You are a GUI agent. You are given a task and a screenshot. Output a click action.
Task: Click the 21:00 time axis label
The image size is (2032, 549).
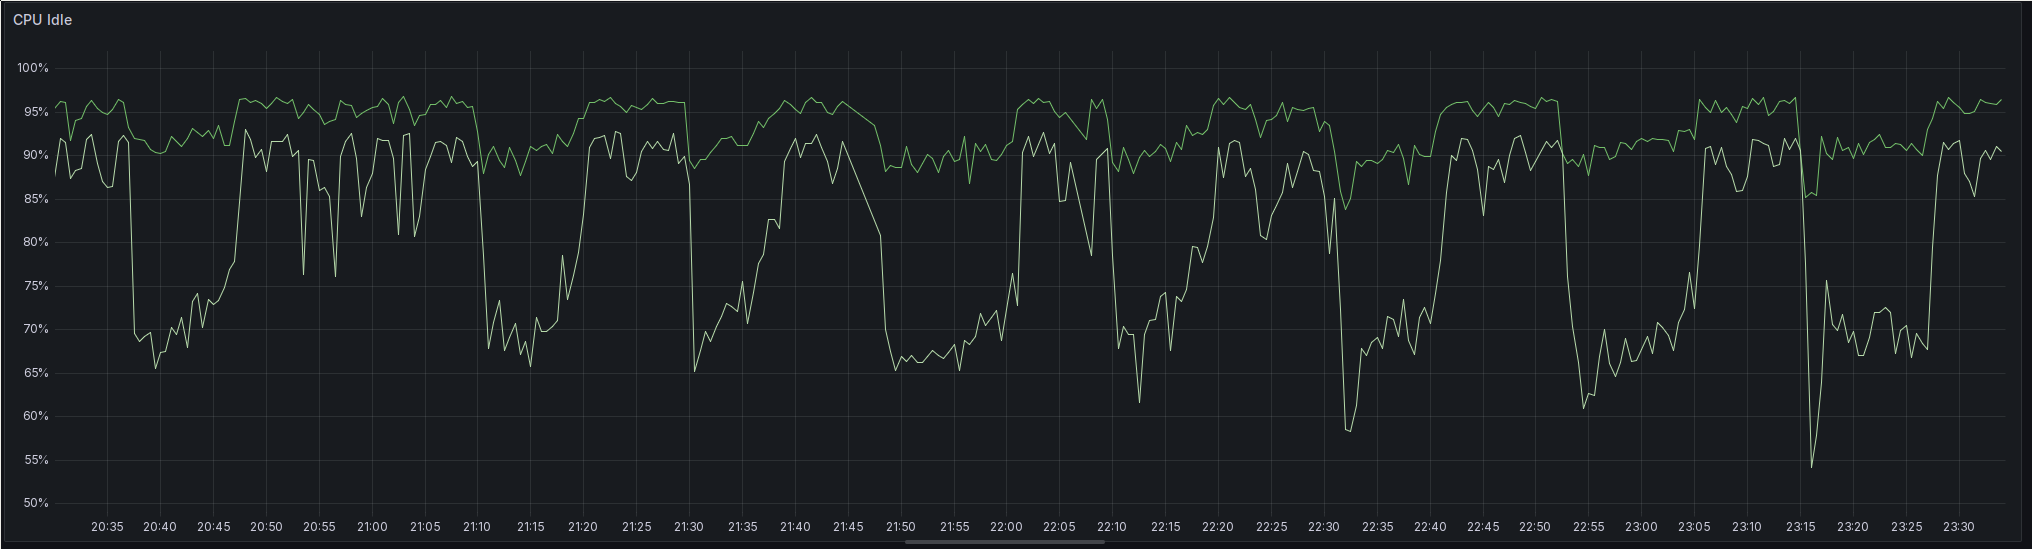(372, 527)
